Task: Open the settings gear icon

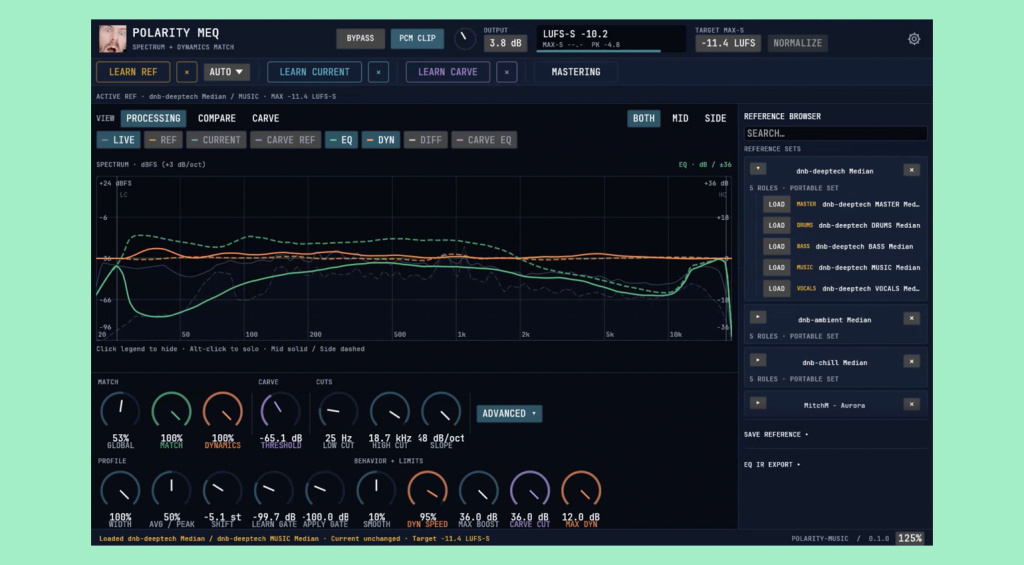Action: (x=914, y=39)
